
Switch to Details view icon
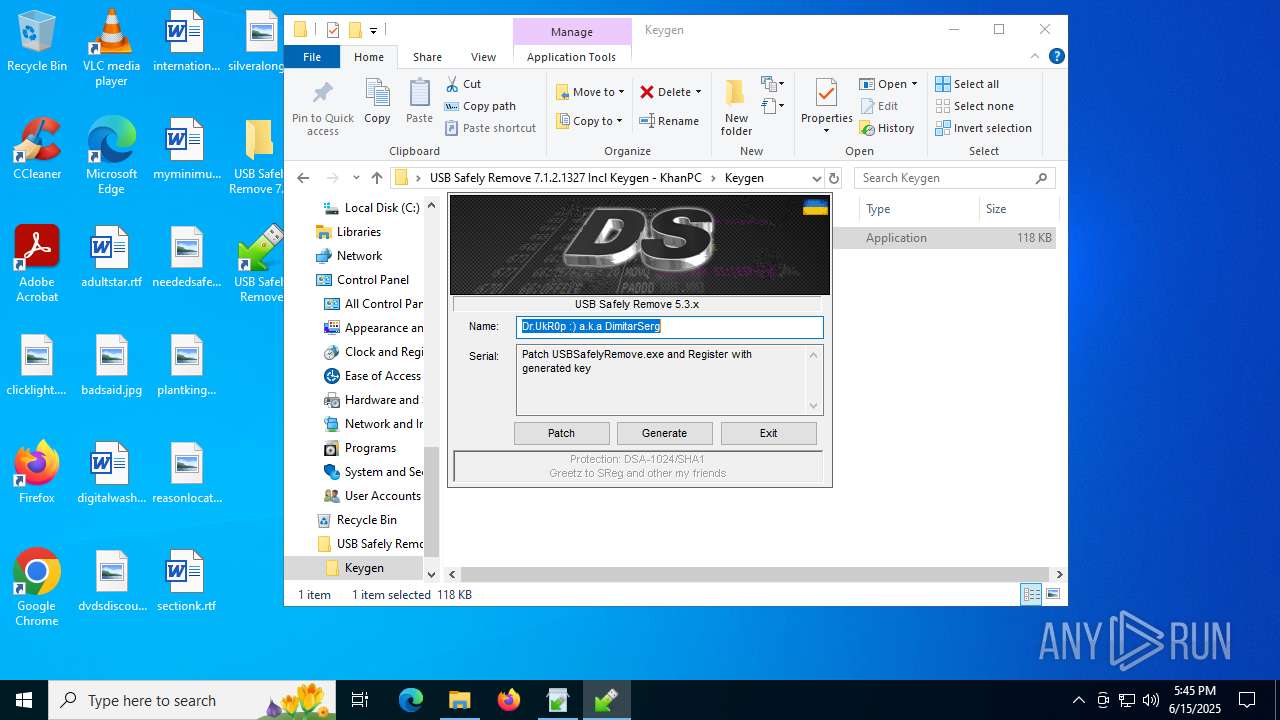coord(1031,595)
